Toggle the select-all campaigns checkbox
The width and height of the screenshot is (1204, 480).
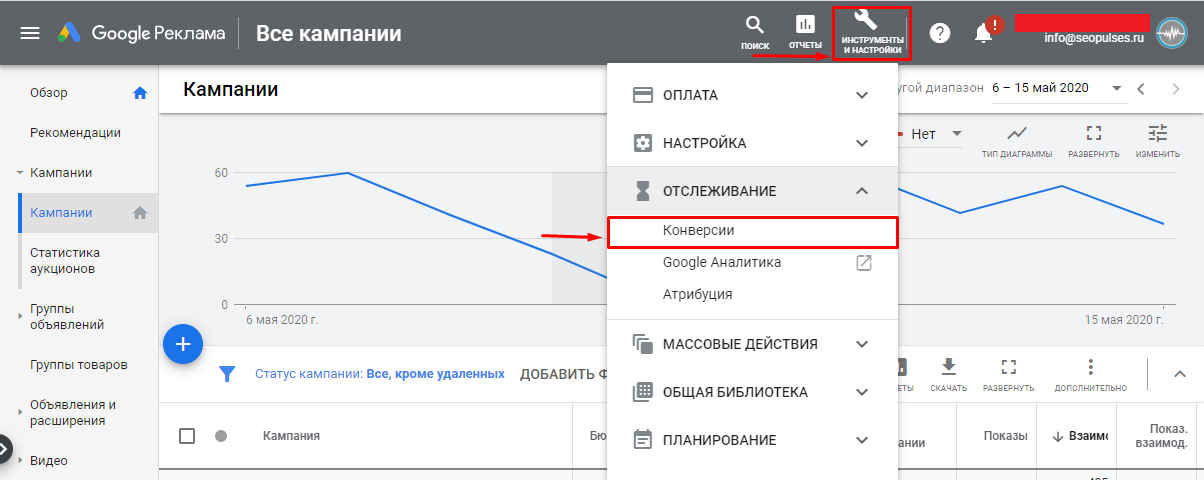pos(187,436)
